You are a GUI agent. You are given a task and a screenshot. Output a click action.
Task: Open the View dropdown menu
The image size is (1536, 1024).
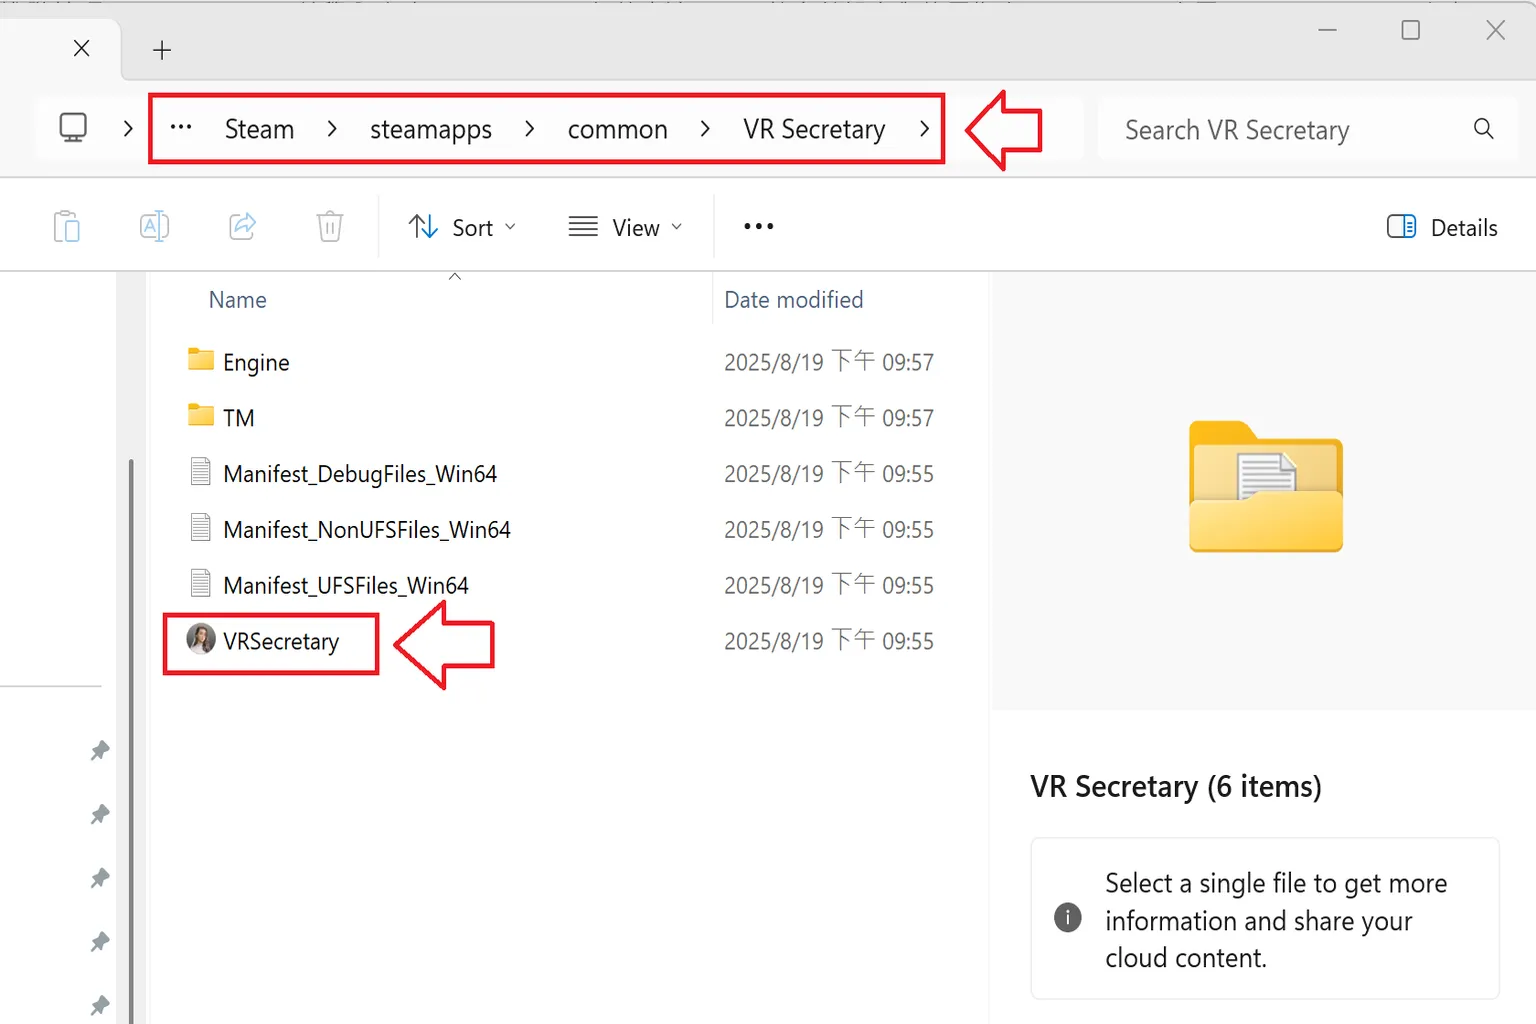626,228
